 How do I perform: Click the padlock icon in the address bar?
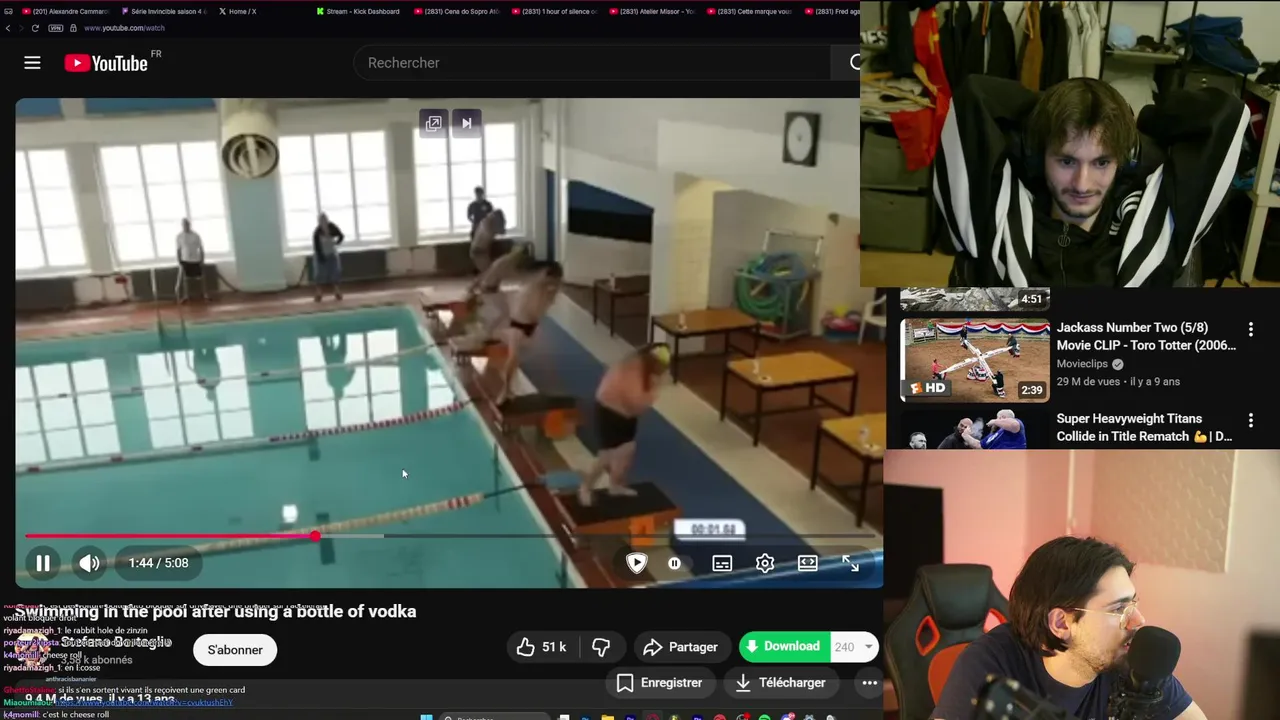coord(73,28)
